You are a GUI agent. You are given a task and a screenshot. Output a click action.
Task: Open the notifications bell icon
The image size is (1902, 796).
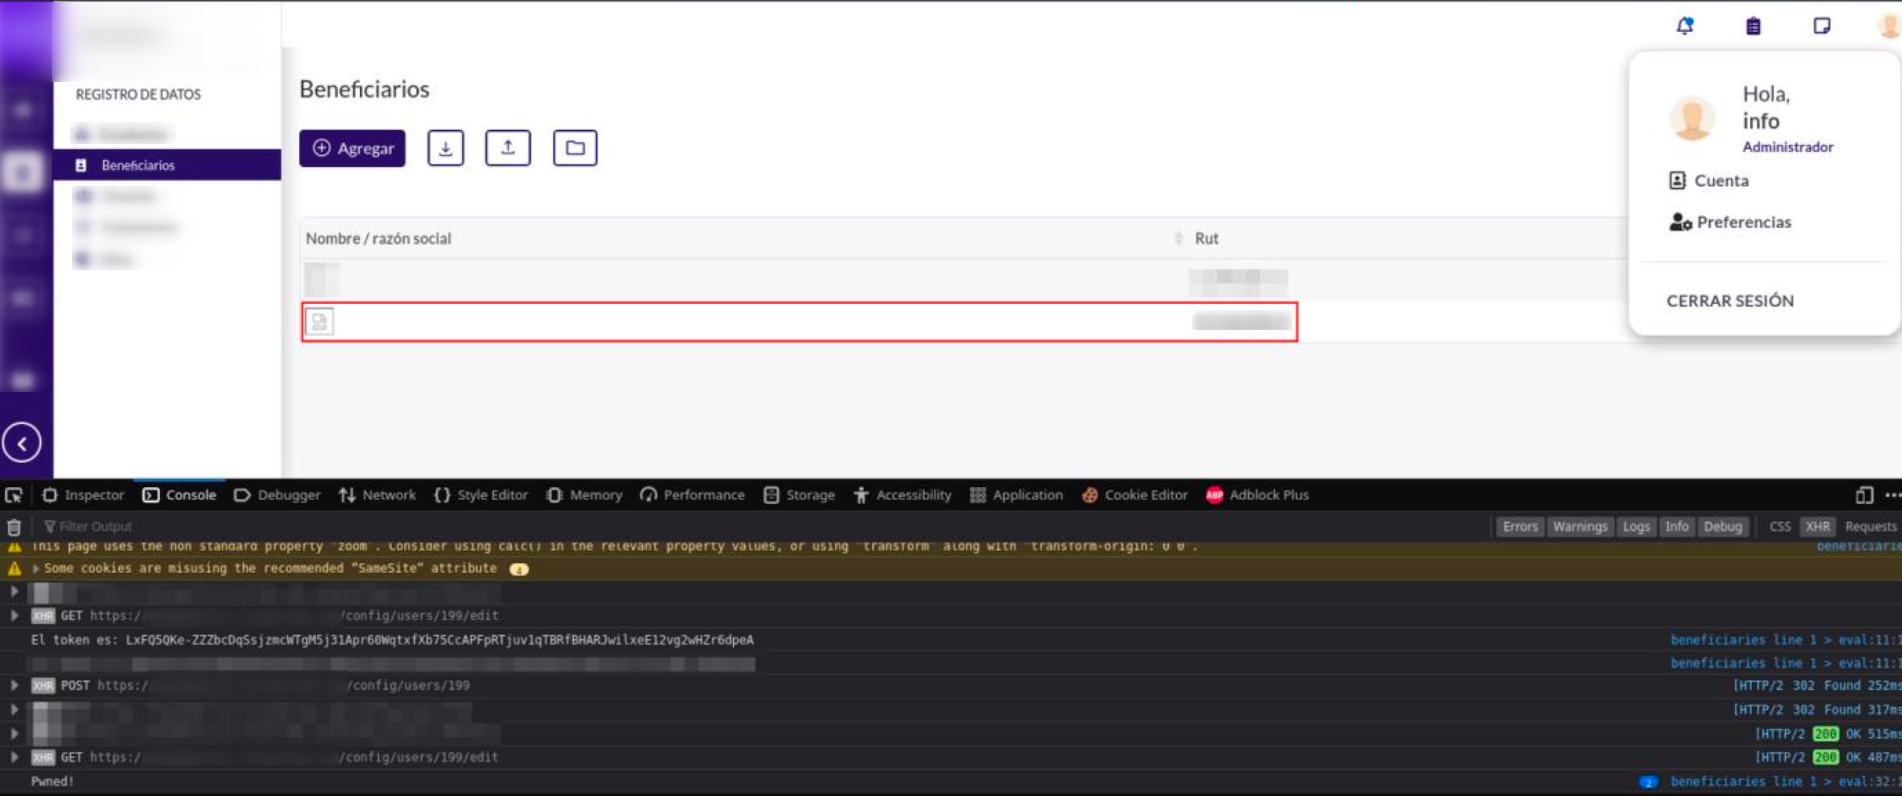coord(1685,26)
